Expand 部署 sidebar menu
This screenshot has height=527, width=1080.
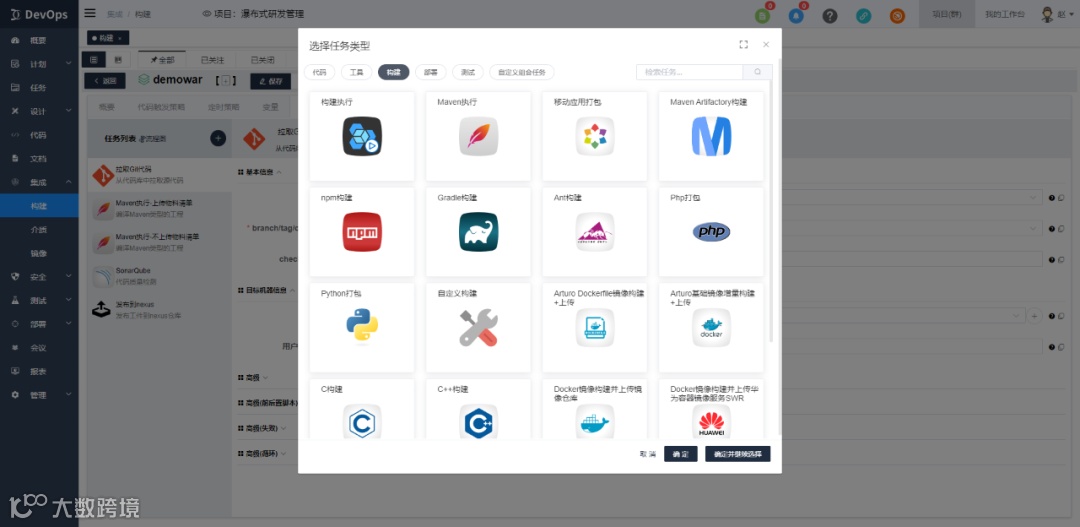(39, 324)
